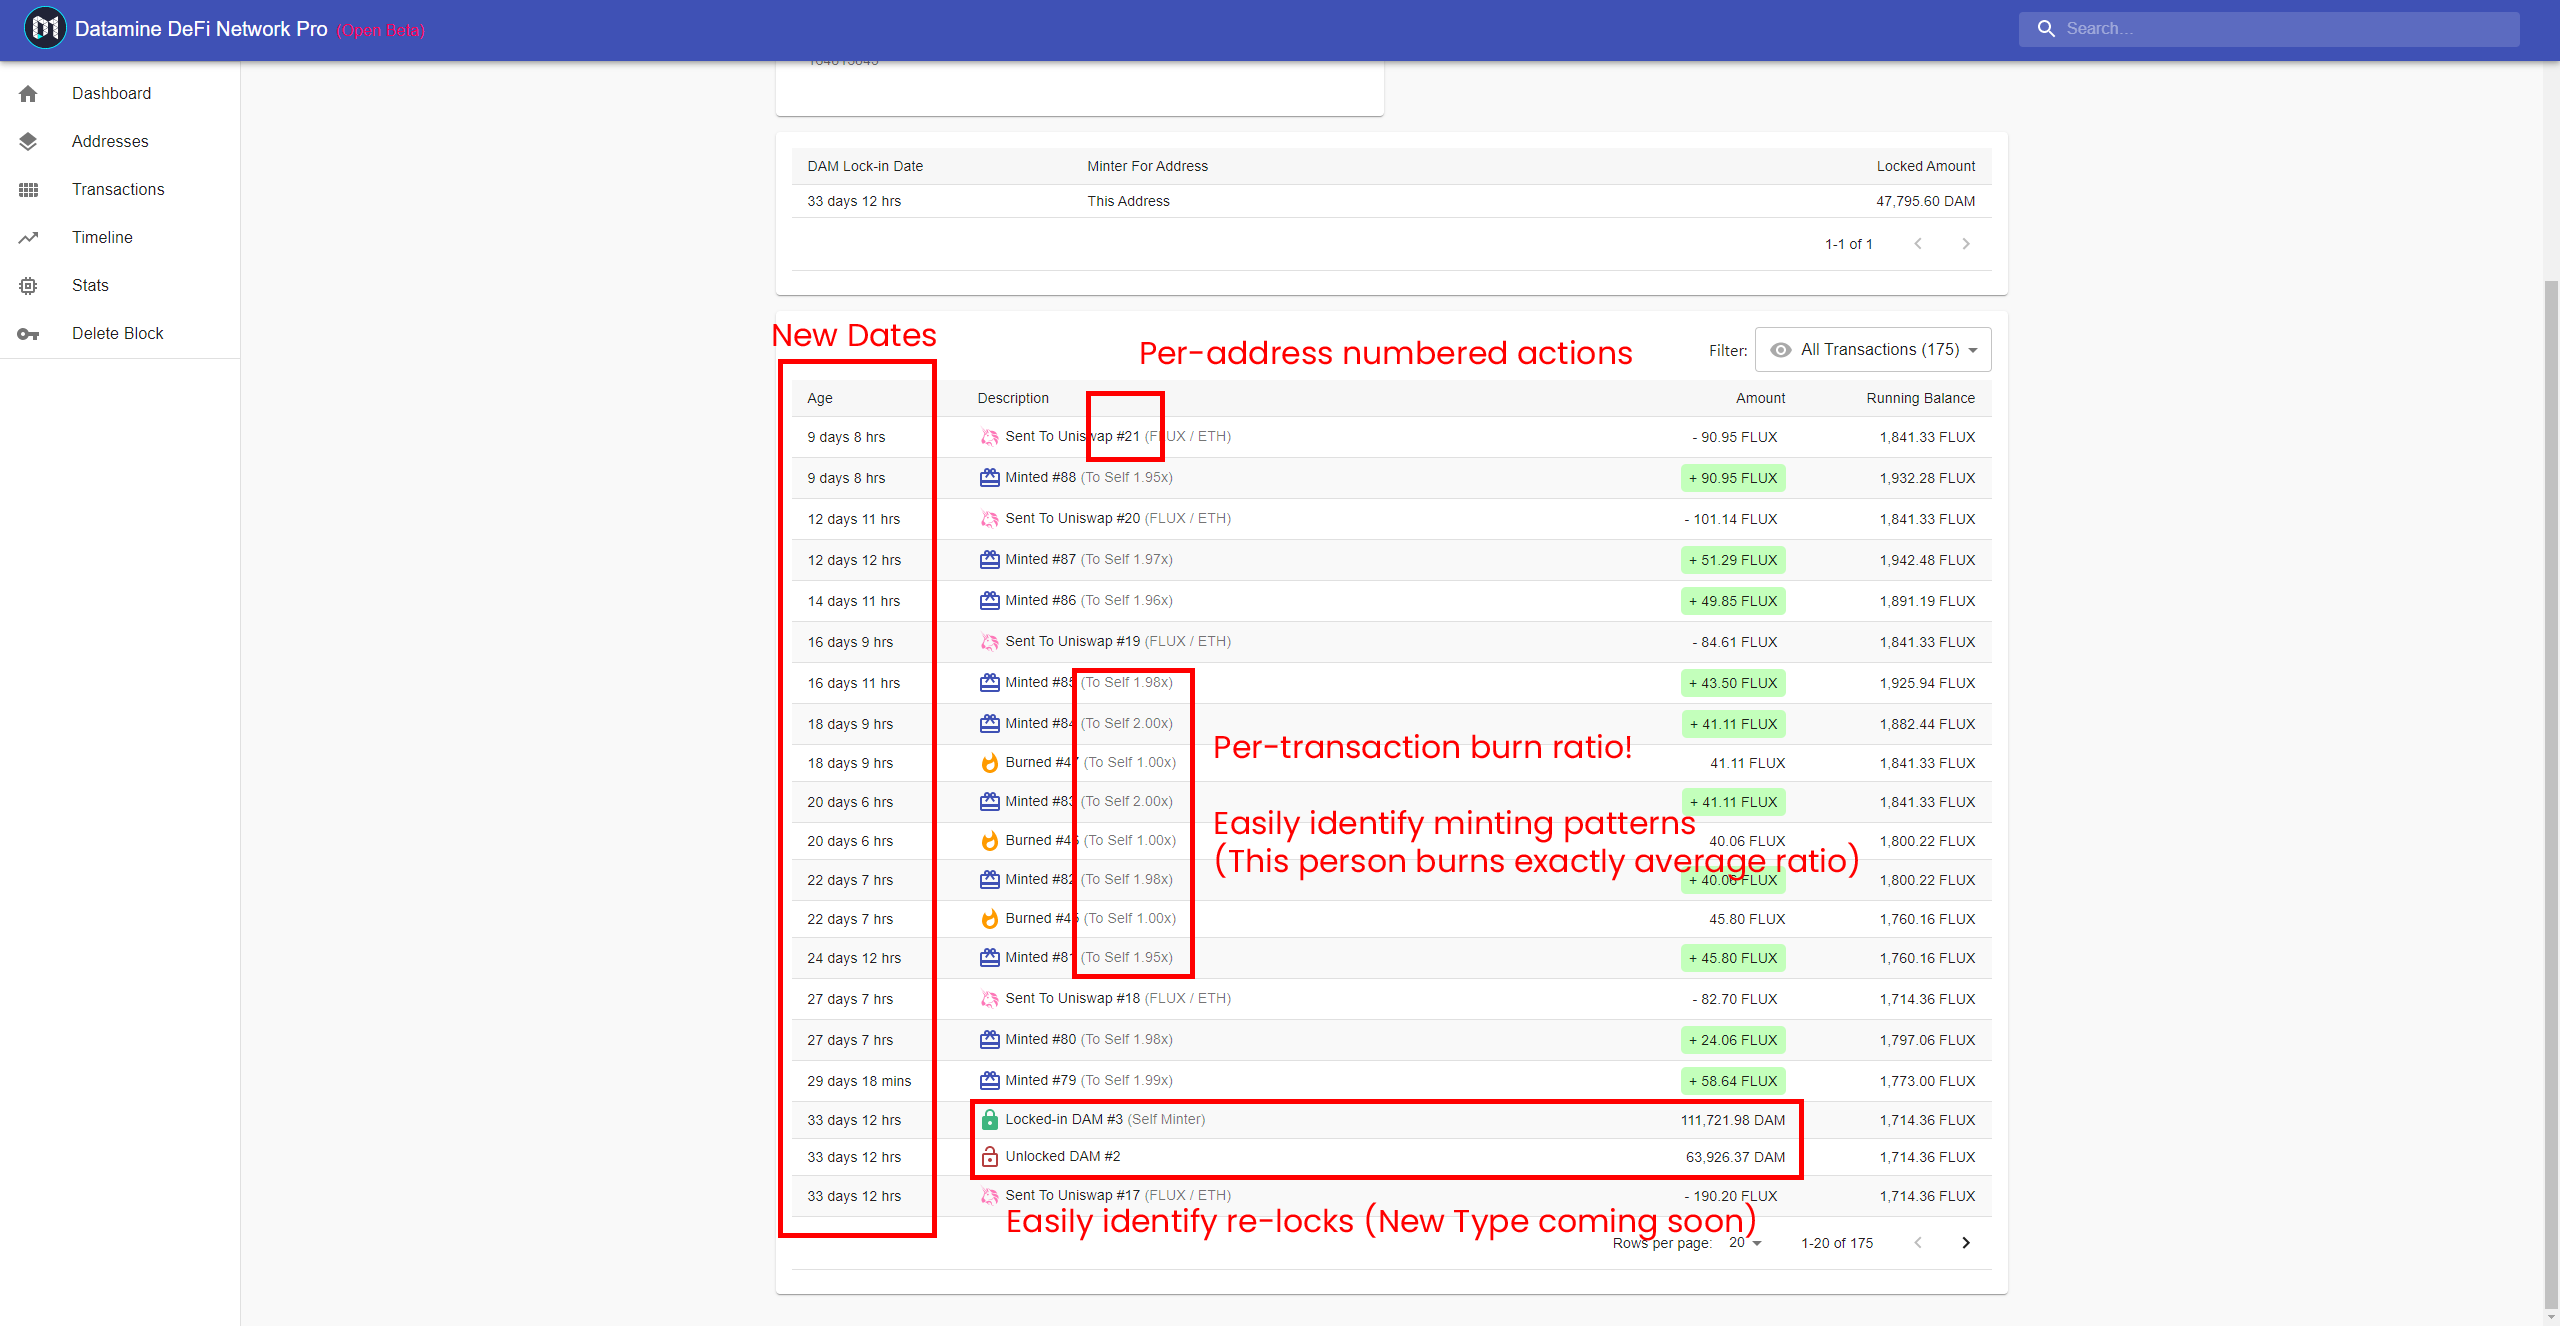Click the Uniswap icon for Sent To Uniswap #21
This screenshot has width=2560, height=1326.
989,437
